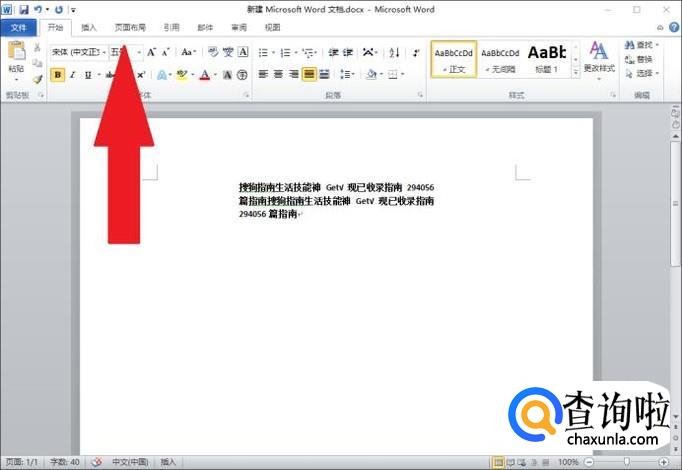
Task: Click the Replace (替换) icon button
Action: [x=639, y=59]
